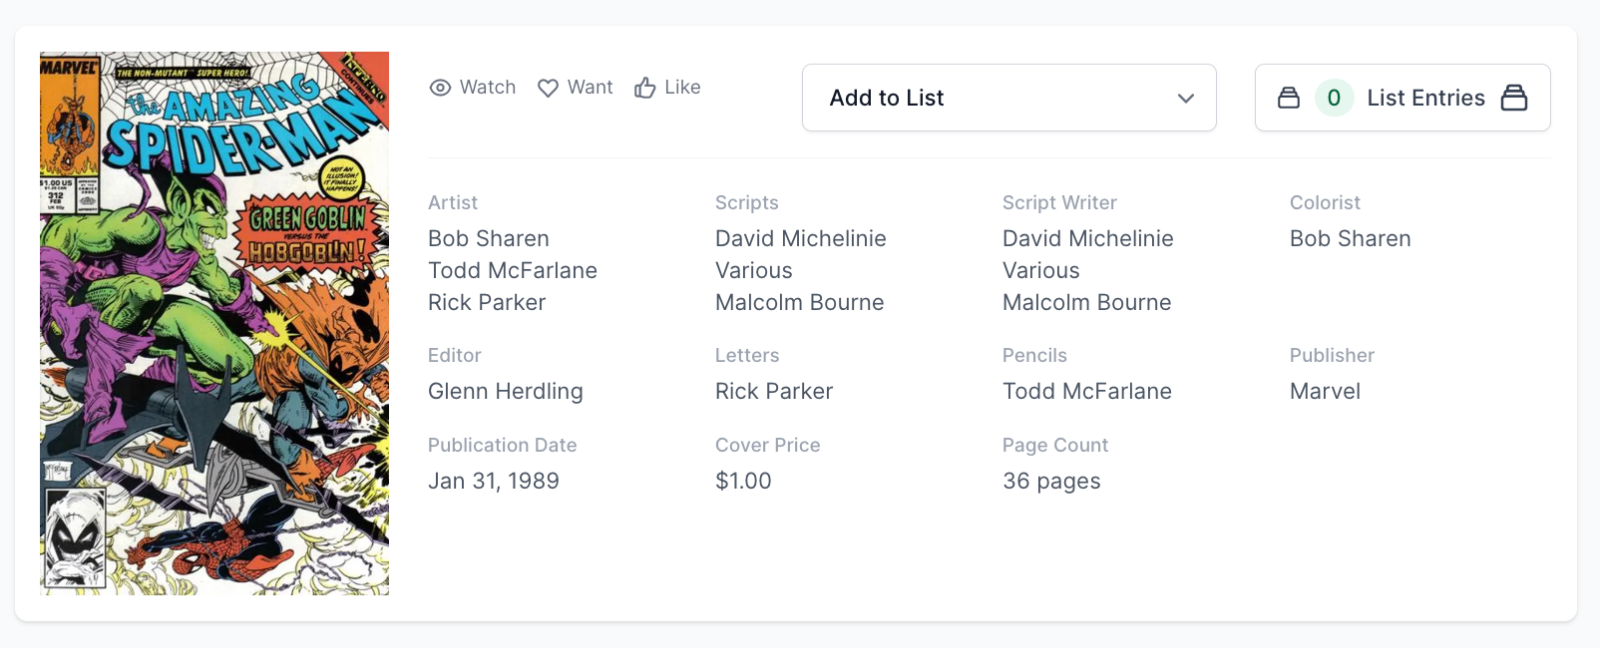
Task: Toggle the Watch label for this comic
Action: pyautogui.click(x=488, y=88)
